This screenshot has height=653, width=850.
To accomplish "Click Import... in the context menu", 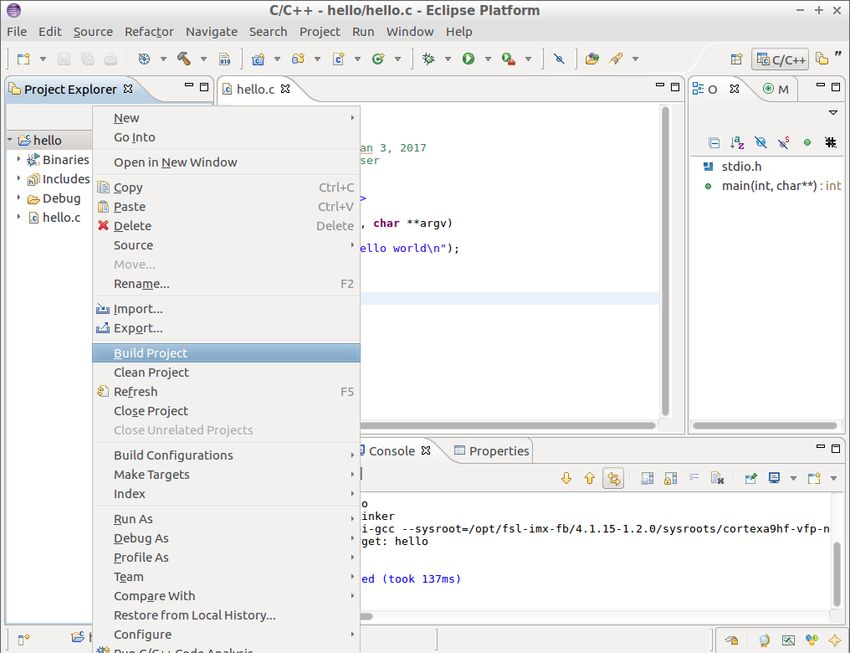I will click(226, 309).
